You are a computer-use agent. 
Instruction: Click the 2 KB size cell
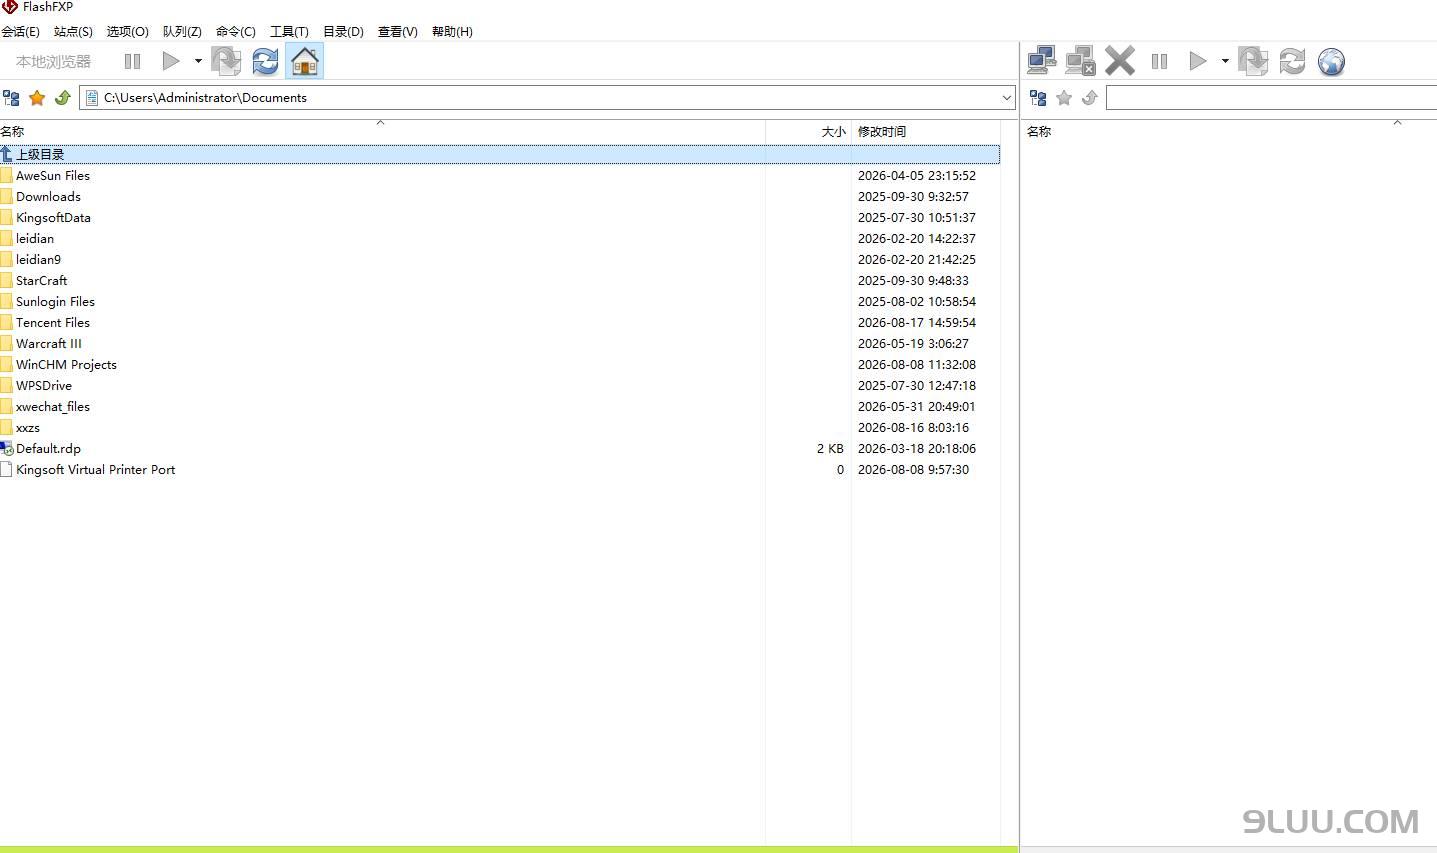[x=830, y=449]
